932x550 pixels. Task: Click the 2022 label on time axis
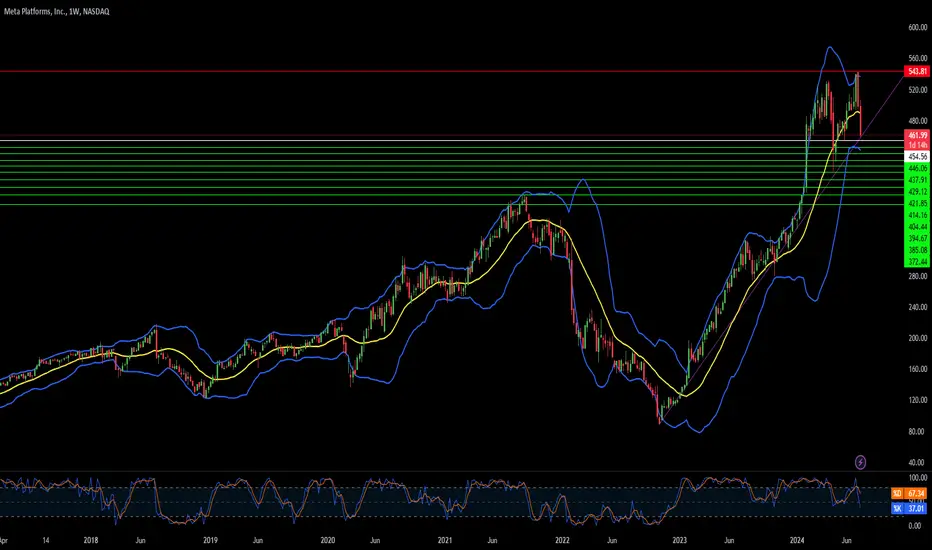point(562,540)
